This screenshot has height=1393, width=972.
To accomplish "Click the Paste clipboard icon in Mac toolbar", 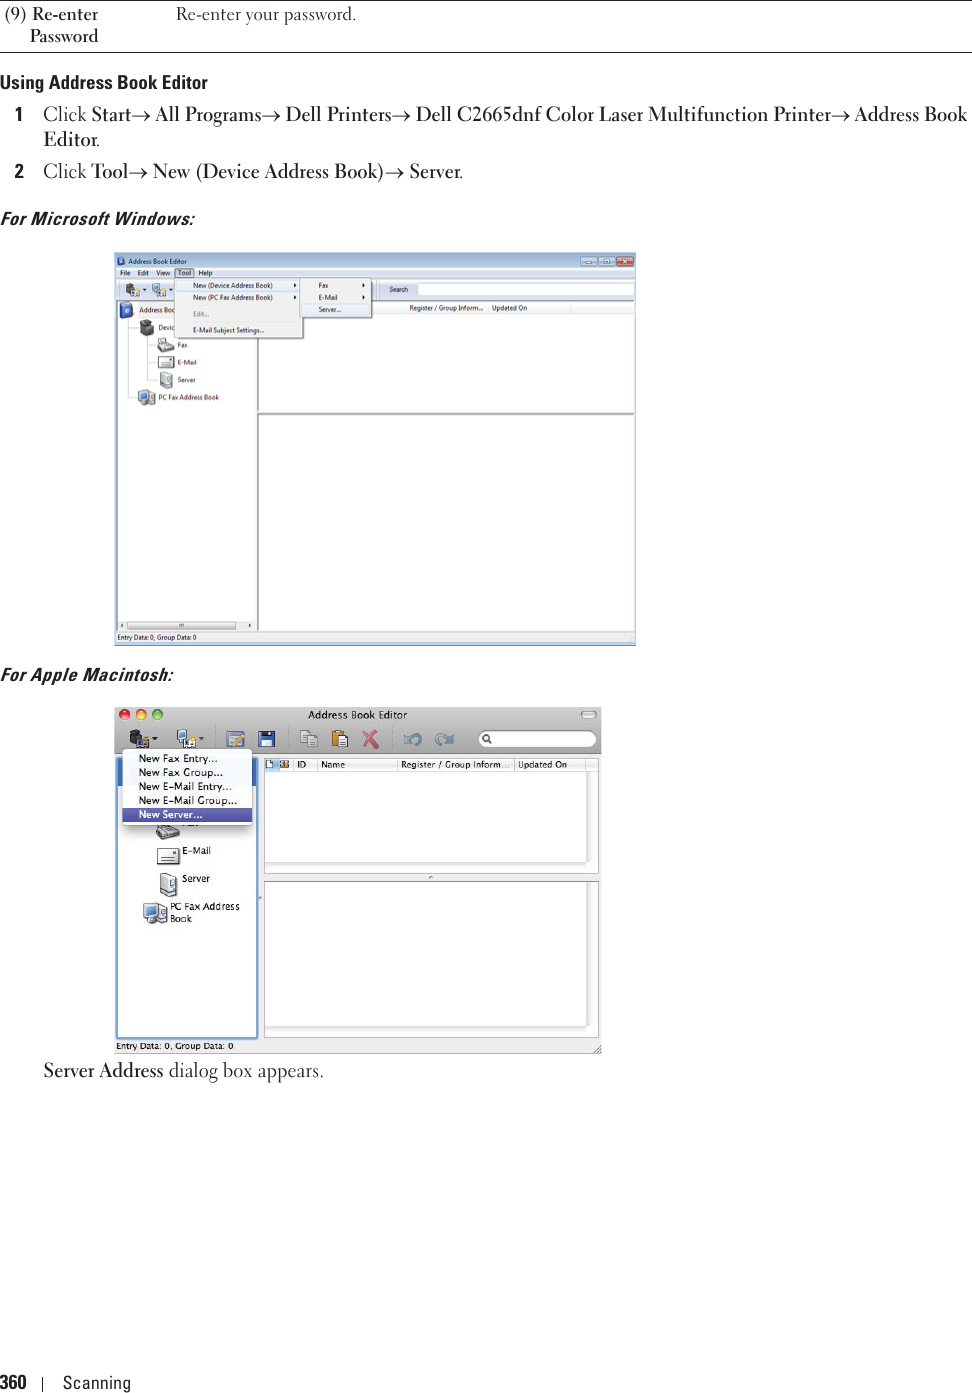I will pos(340,739).
